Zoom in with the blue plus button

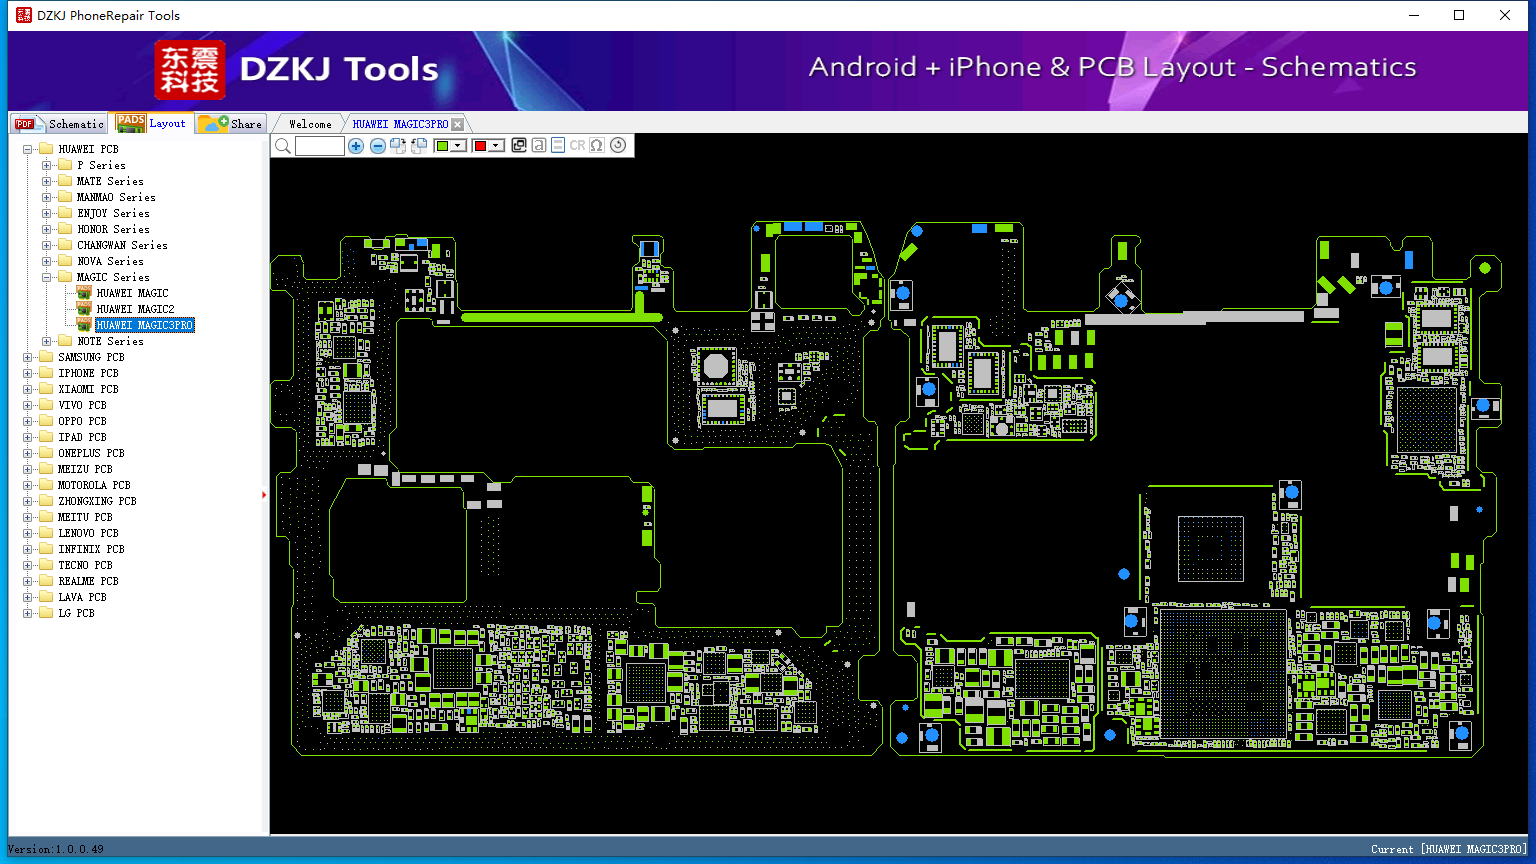(x=356, y=146)
